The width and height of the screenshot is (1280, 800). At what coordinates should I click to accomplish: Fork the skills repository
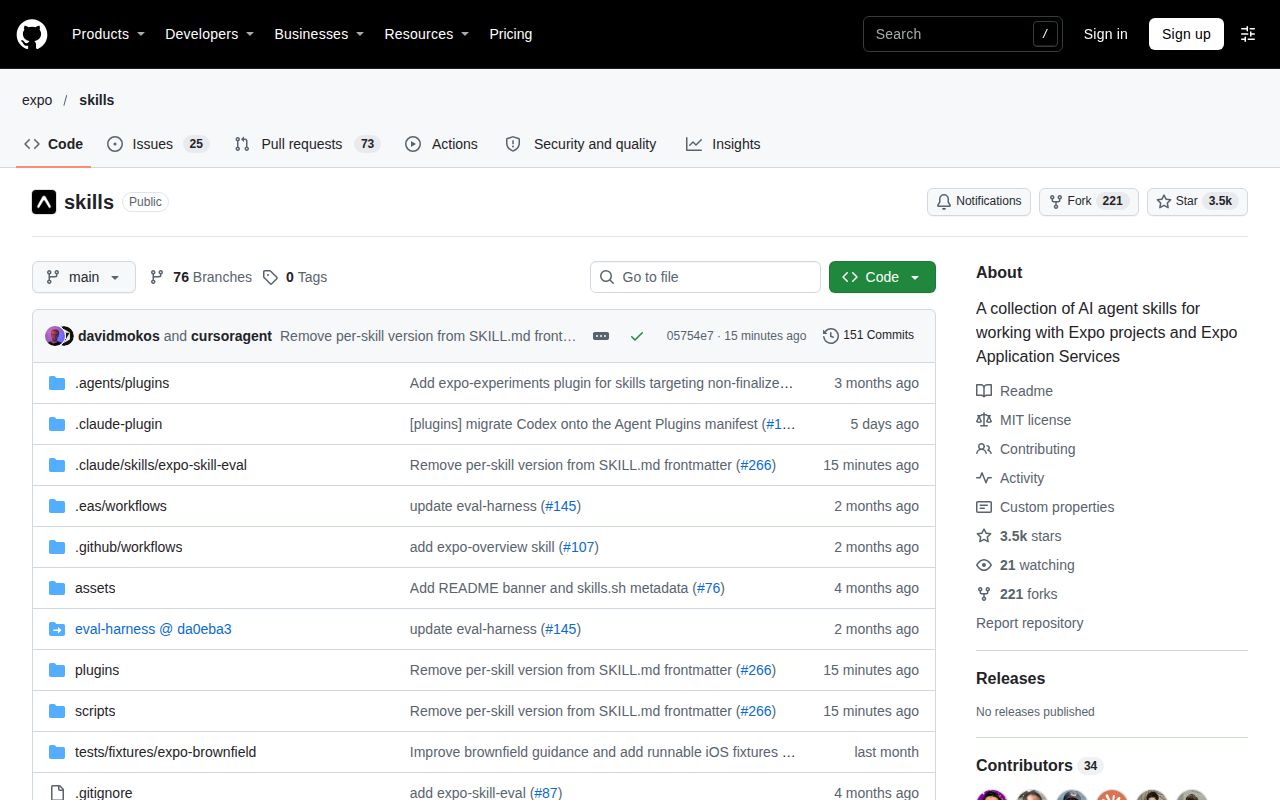1089,201
